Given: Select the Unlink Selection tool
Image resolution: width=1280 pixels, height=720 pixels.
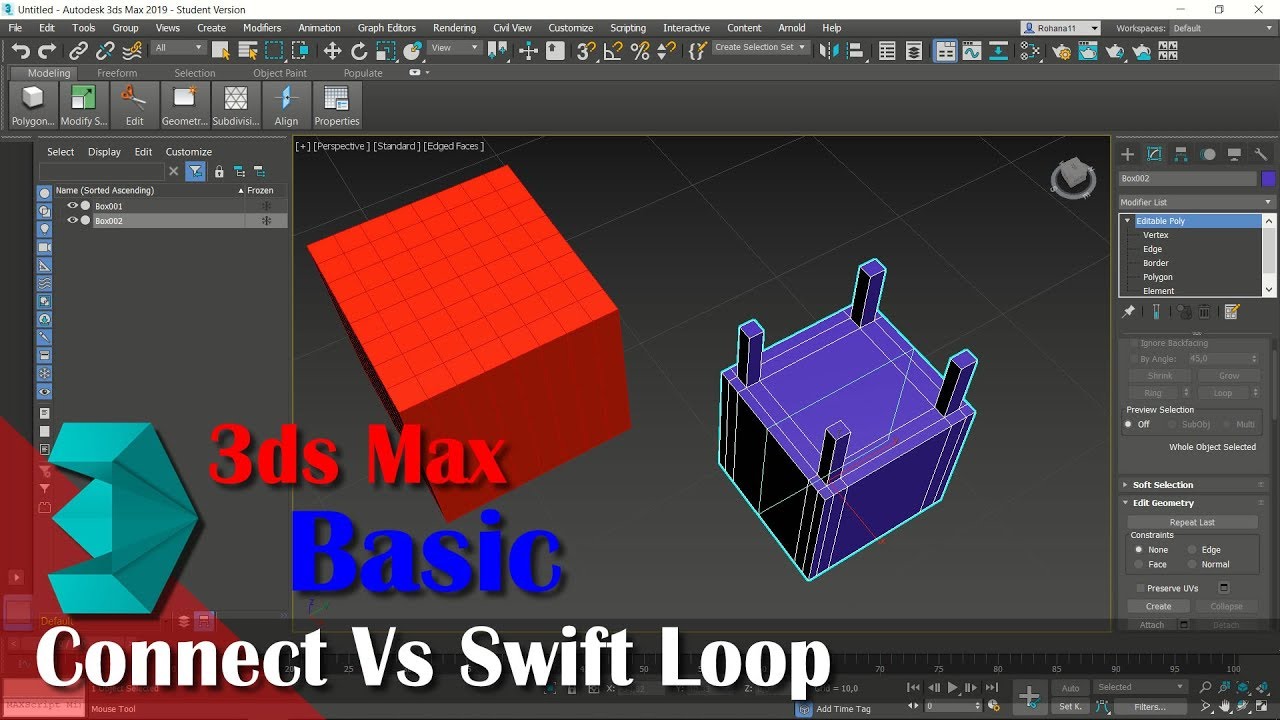Looking at the screenshot, I should (105, 51).
